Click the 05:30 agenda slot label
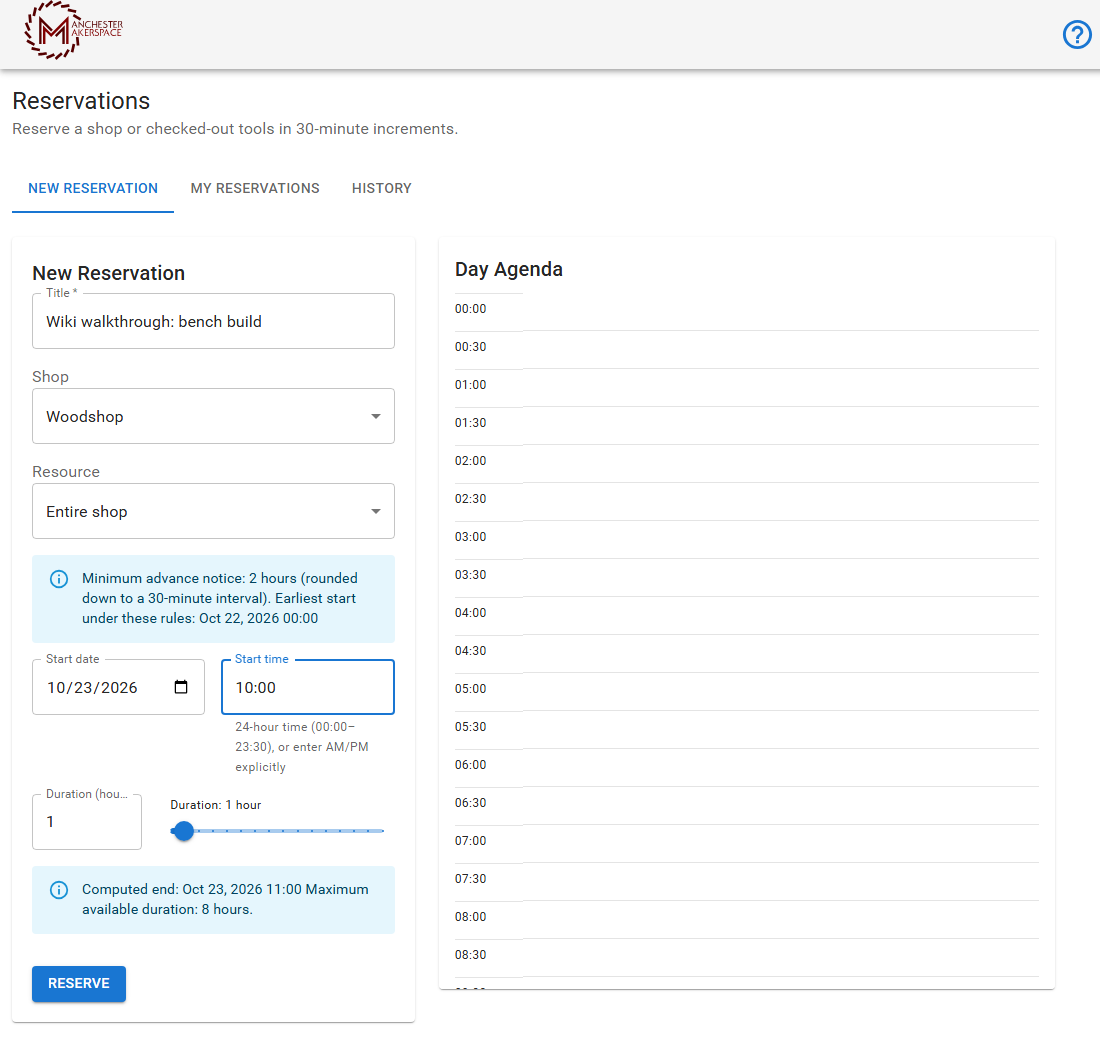1100x1040 pixels. click(x=470, y=726)
